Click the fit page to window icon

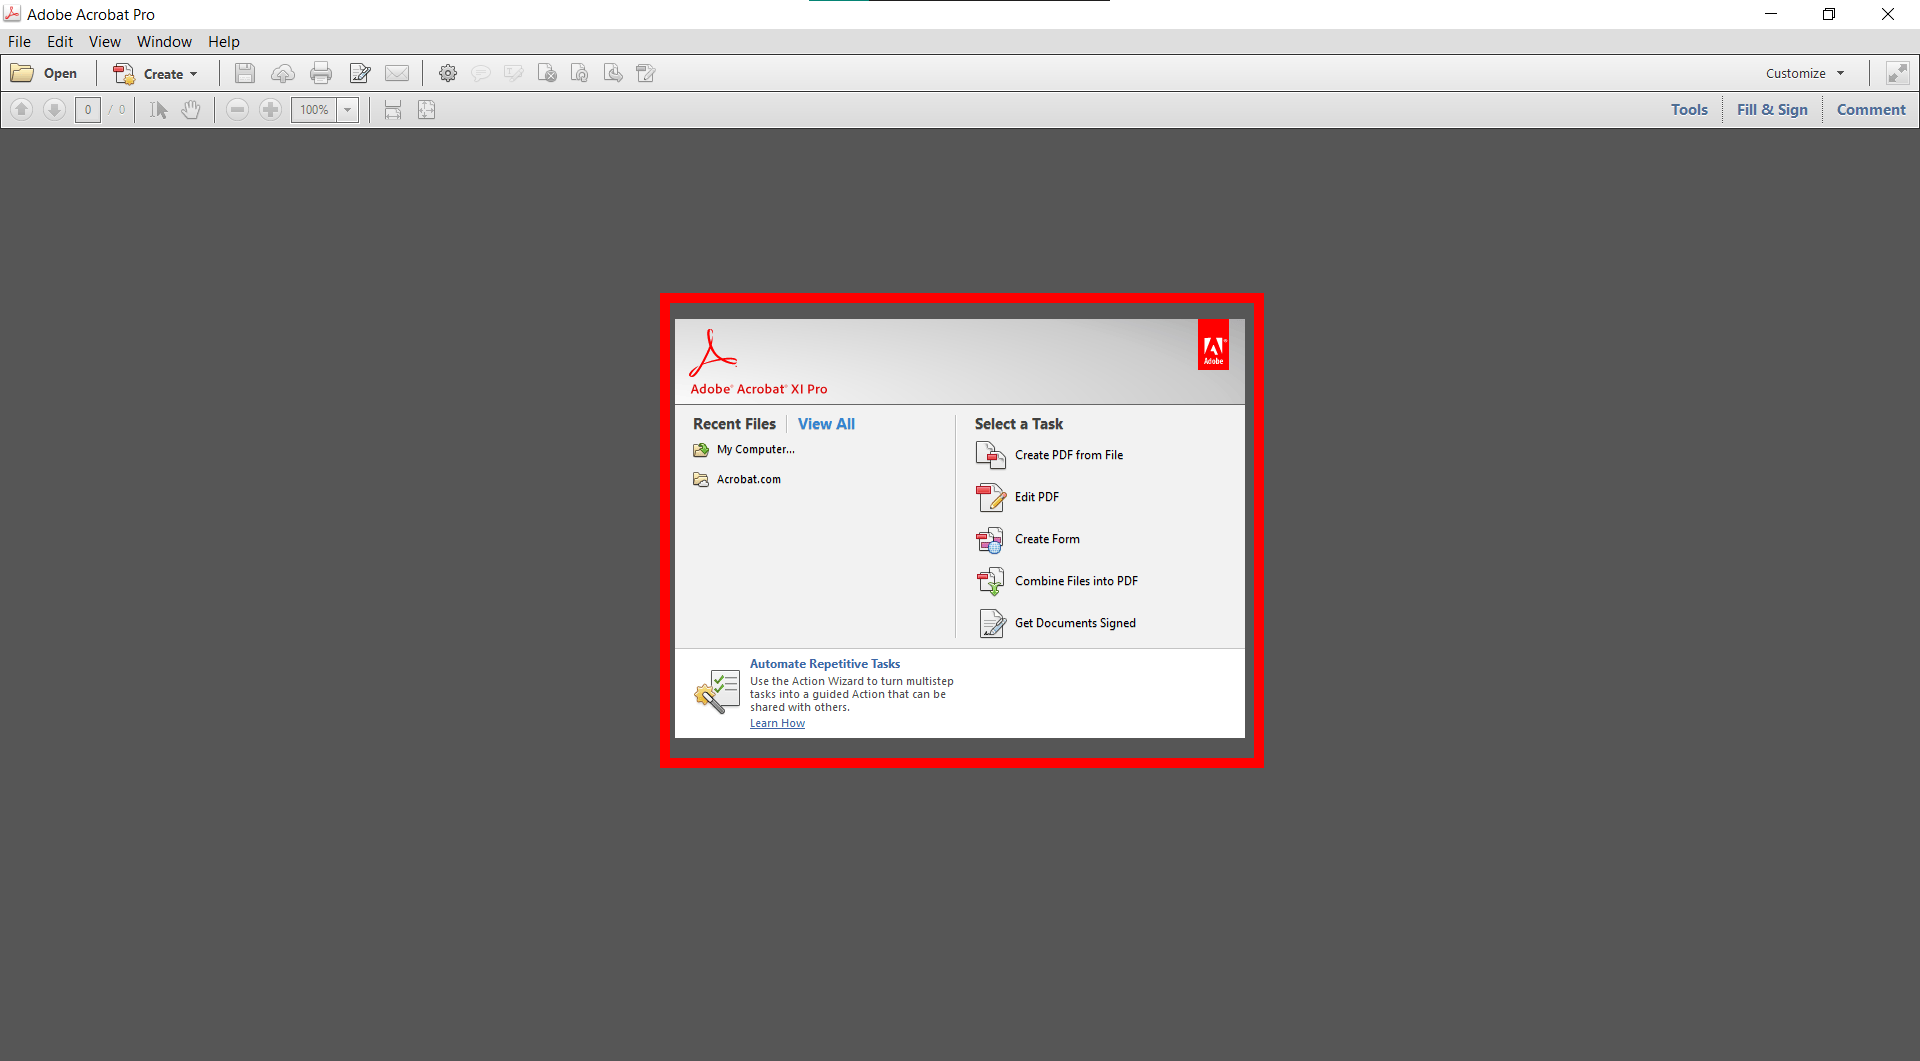(x=427, y=110)
